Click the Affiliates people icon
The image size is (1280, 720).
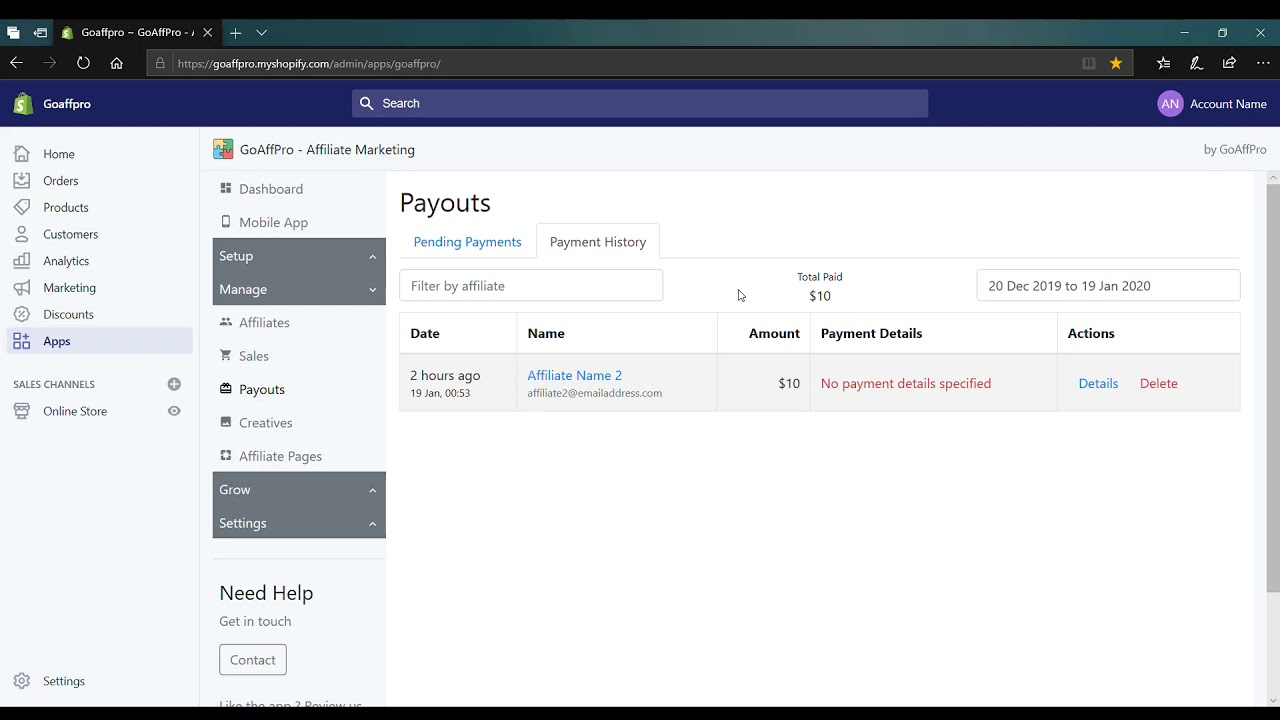point(226,322)
